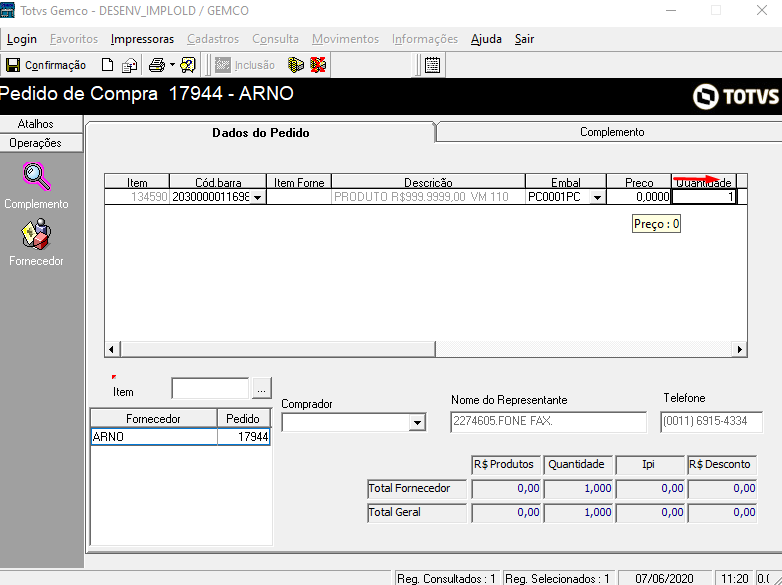Click the Preco column header
Image resolution: width=782 pixels, height=585 pixels.
pos(639,183)
